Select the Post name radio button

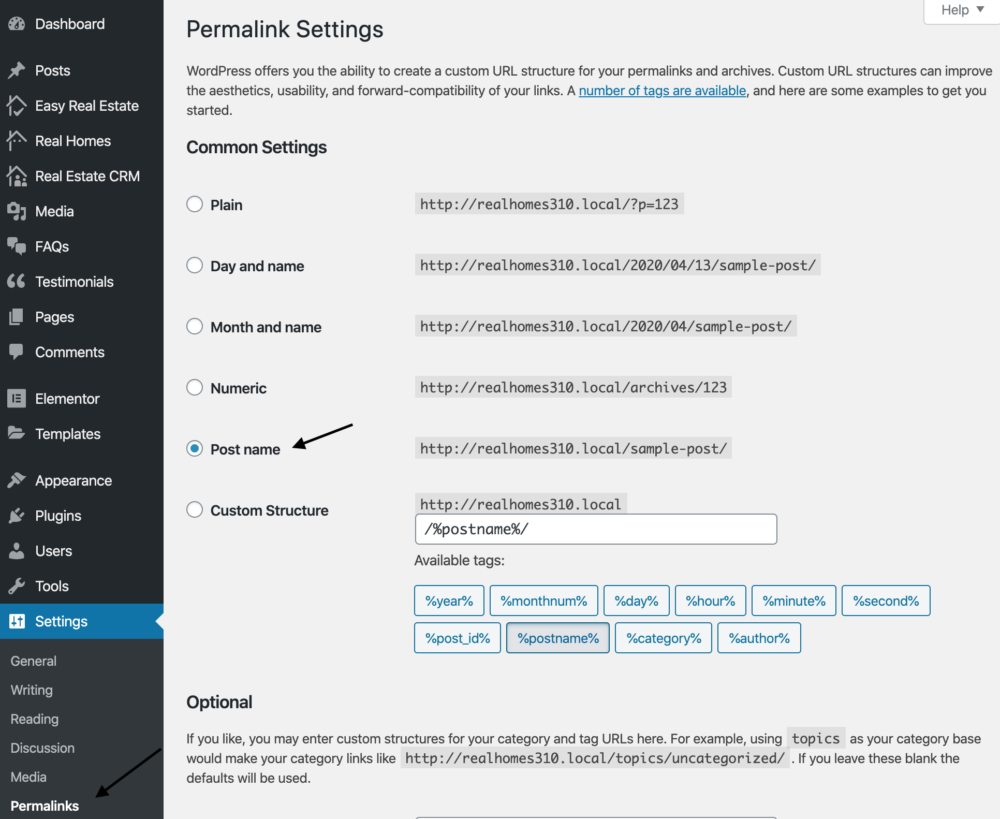point(195,448)
